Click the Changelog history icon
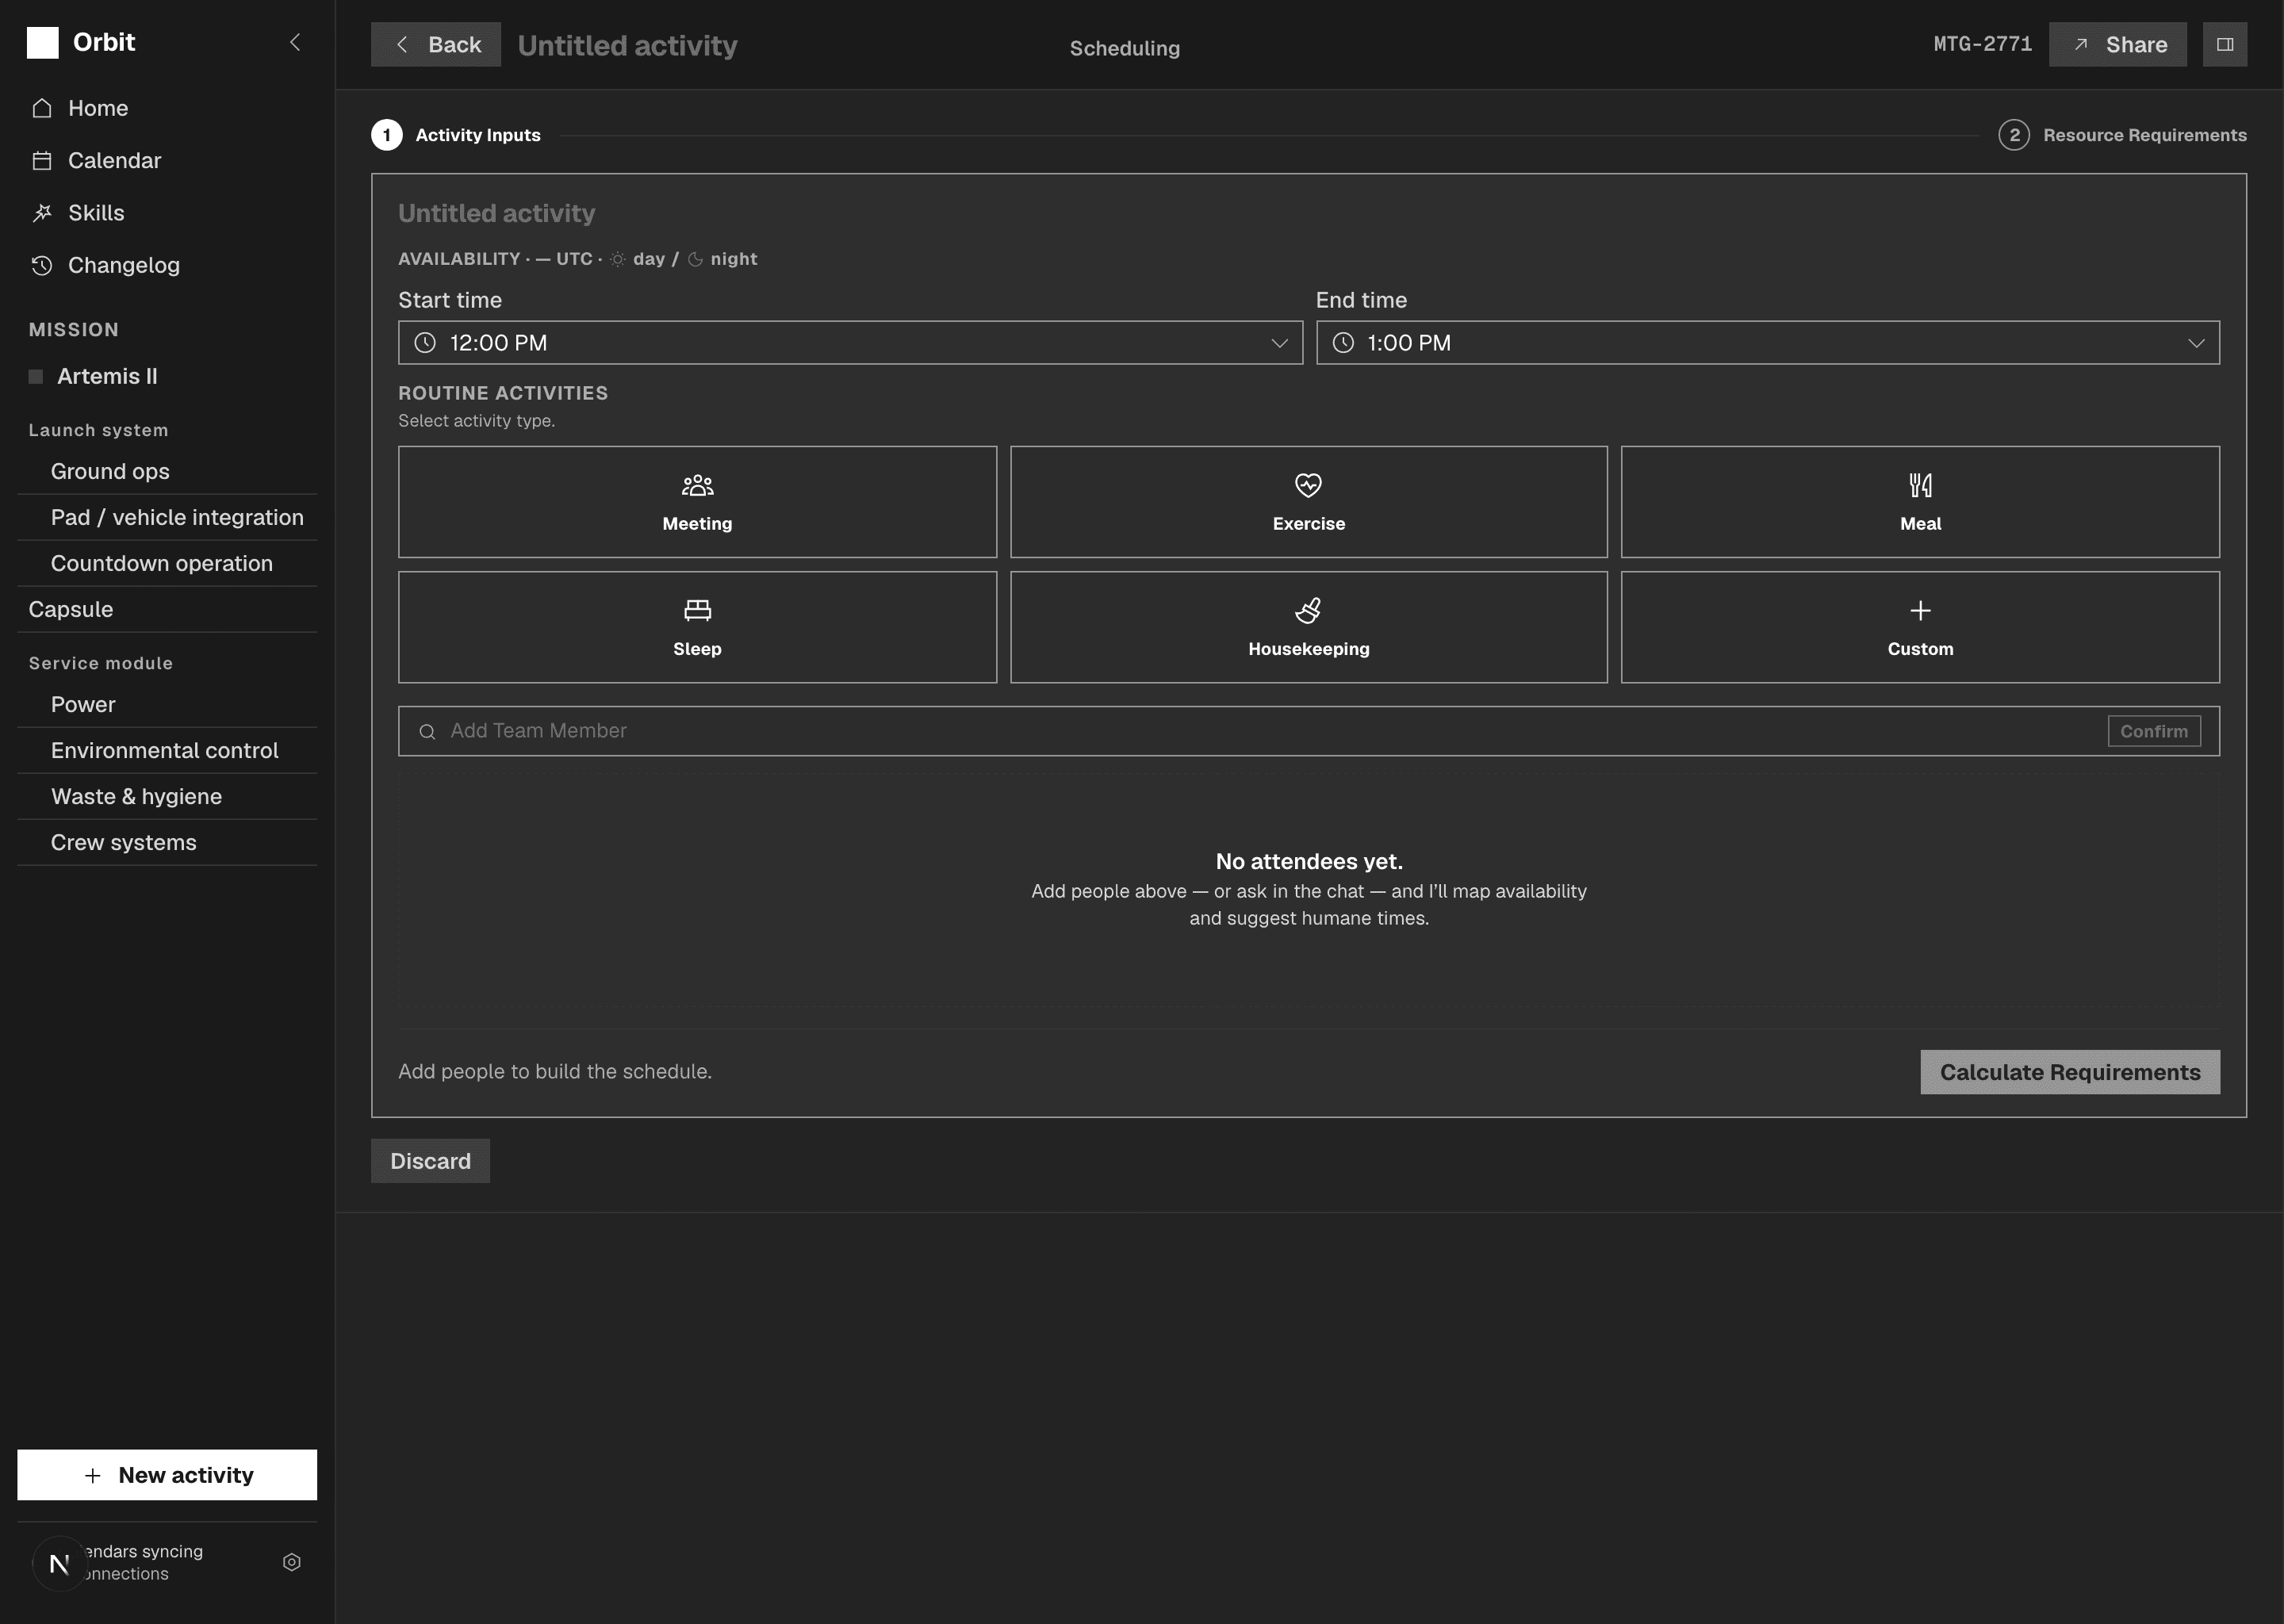Screen dimensions: 2284x1624 click(x=42, y=265)
